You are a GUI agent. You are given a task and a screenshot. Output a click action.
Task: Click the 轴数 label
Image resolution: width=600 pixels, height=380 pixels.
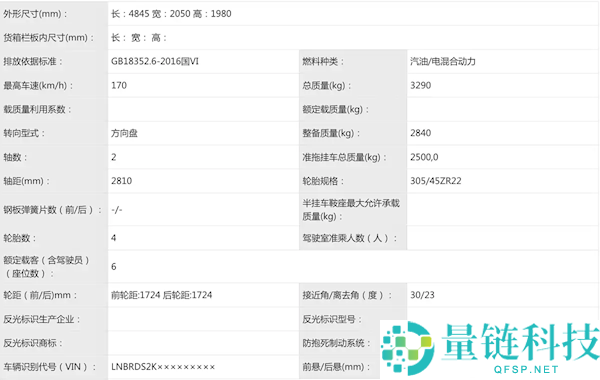pyautogui.click(x=15, y=157)
